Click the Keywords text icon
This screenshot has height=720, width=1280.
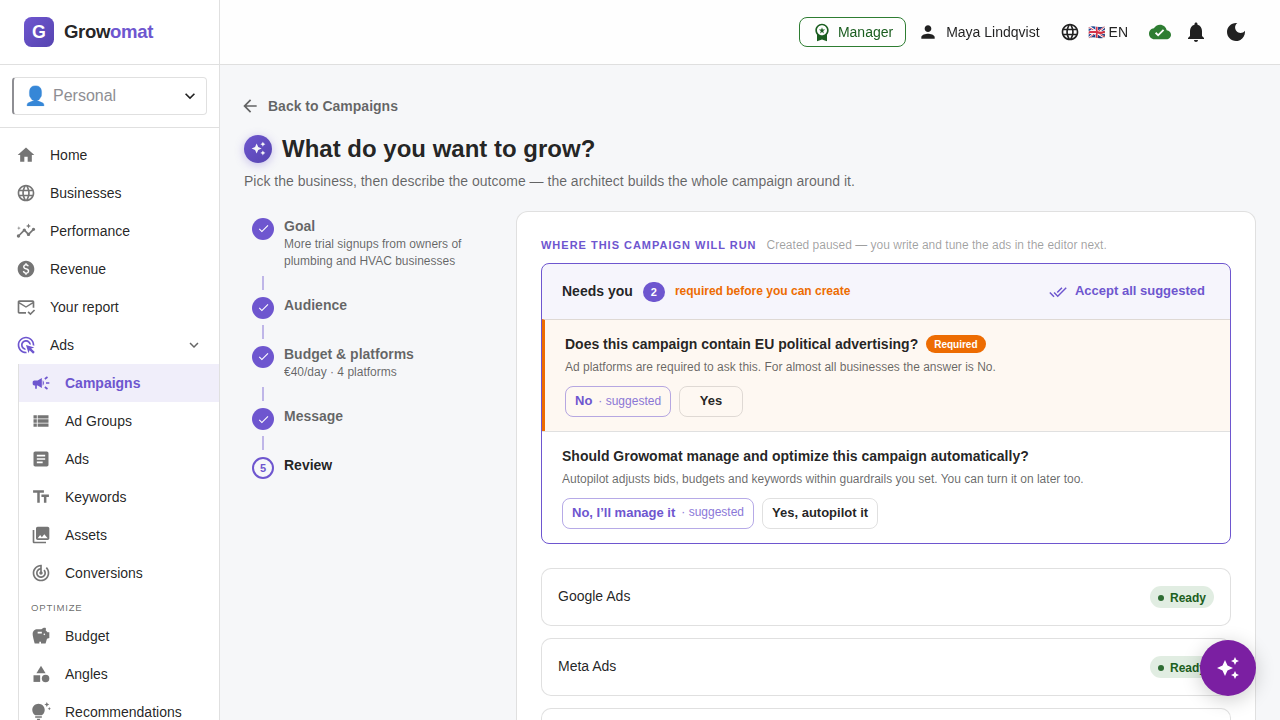(41, 497)
